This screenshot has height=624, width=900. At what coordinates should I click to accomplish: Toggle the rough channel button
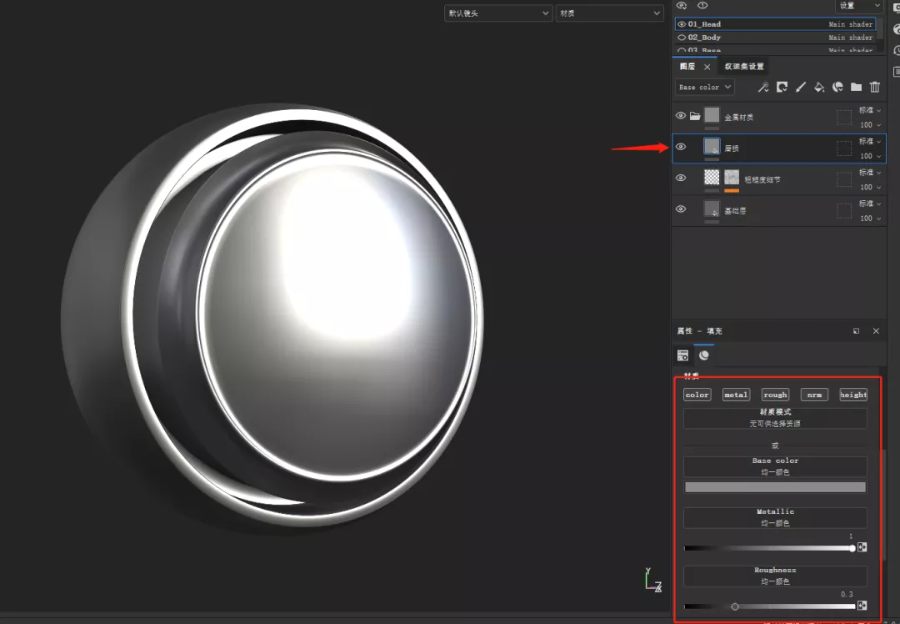(775, 395)
